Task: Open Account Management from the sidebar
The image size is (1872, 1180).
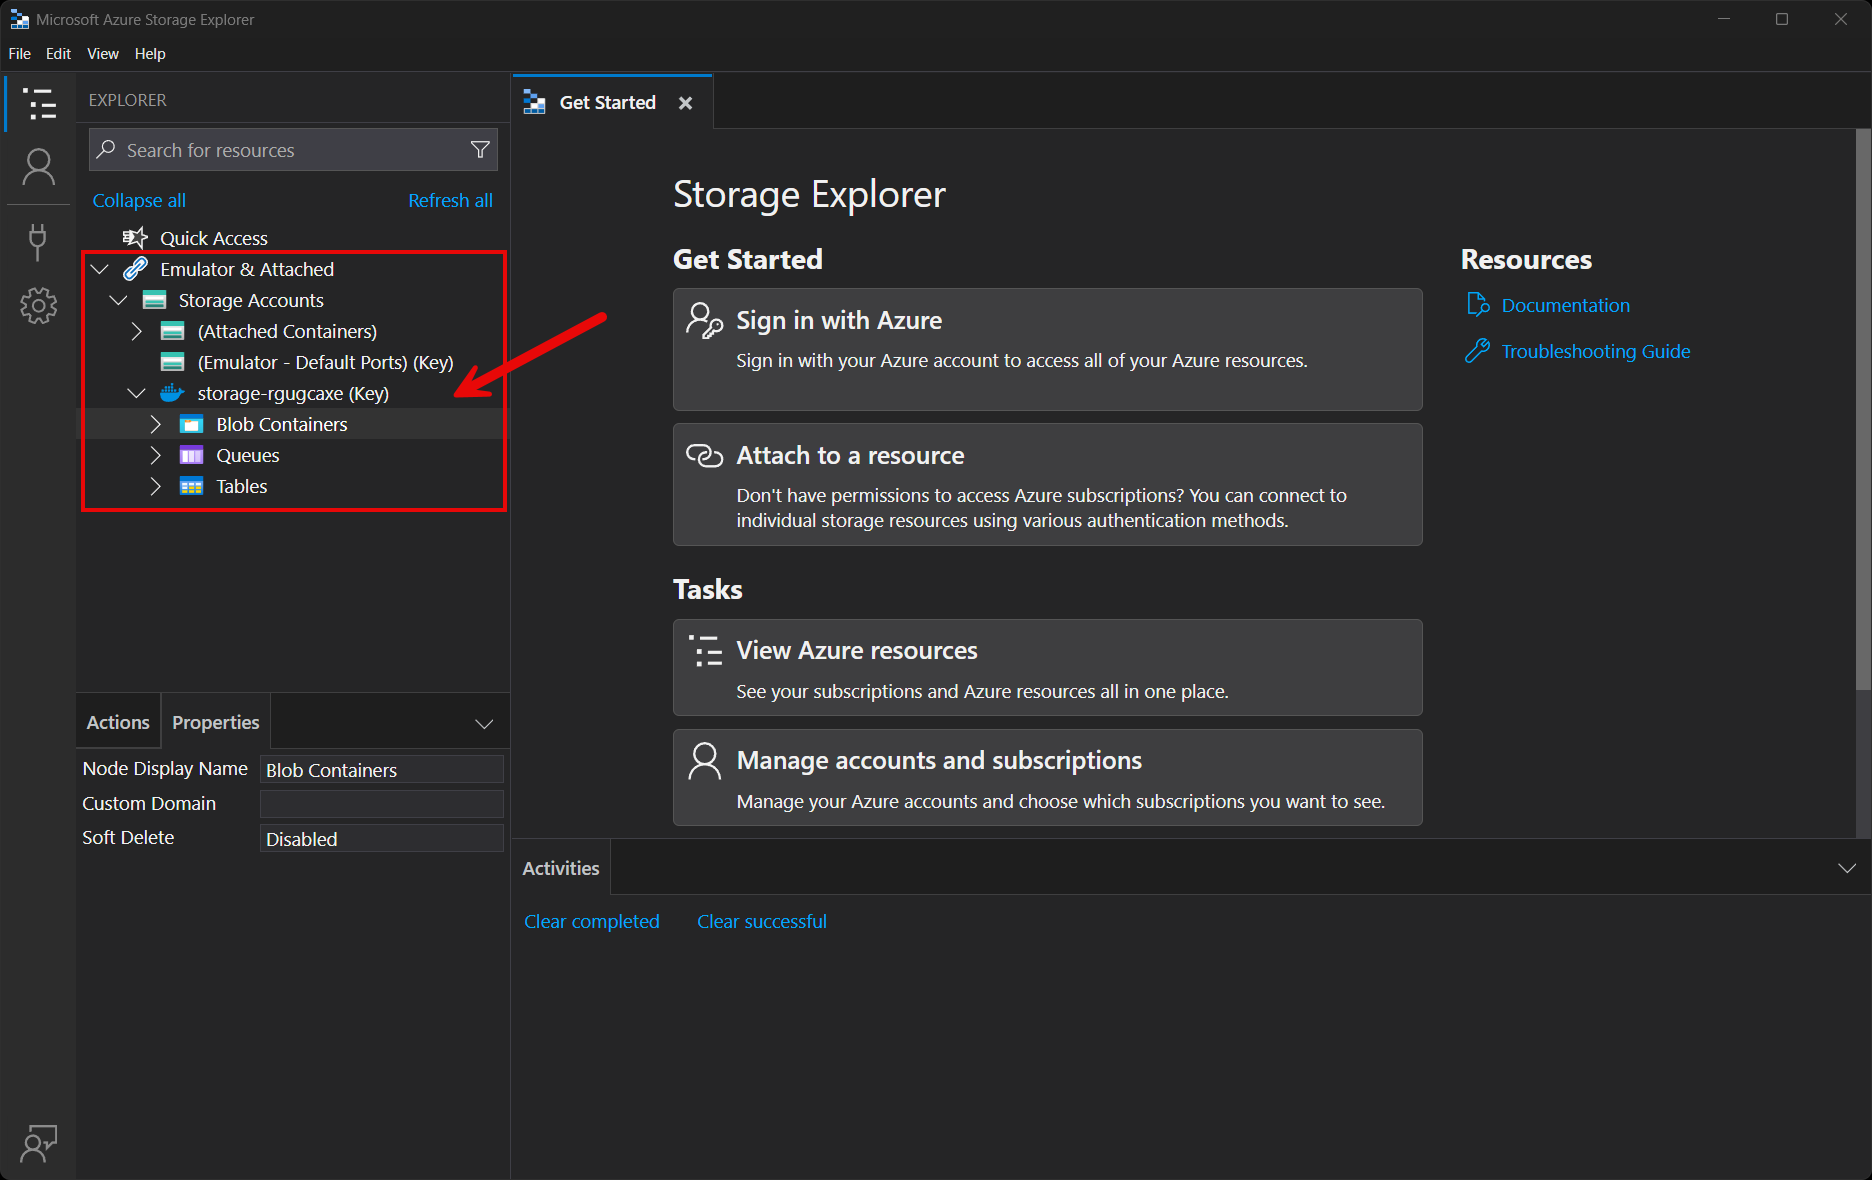Action: click(x=39, y=167)
